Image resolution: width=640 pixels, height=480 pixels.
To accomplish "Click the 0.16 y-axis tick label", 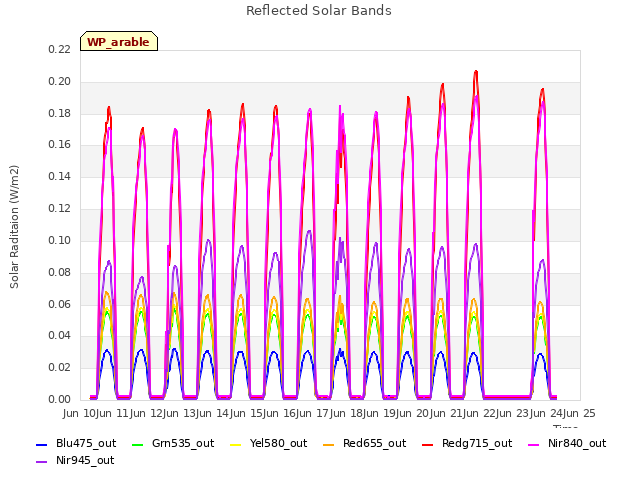I will tap(60, 145).
